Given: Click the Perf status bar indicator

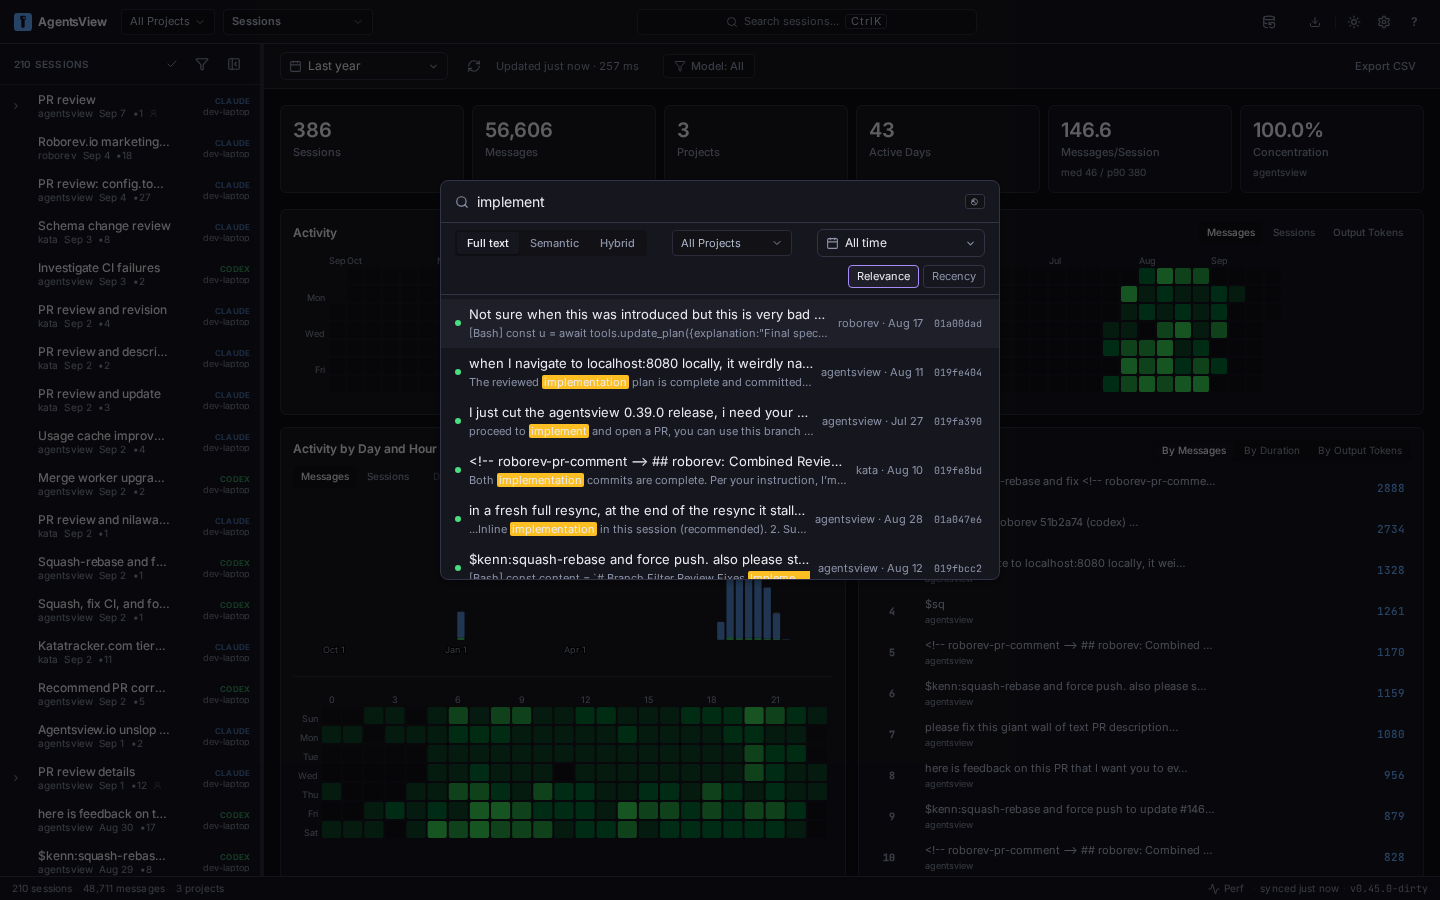Looking at the screenshot, I should click(x=1226, y=888).
